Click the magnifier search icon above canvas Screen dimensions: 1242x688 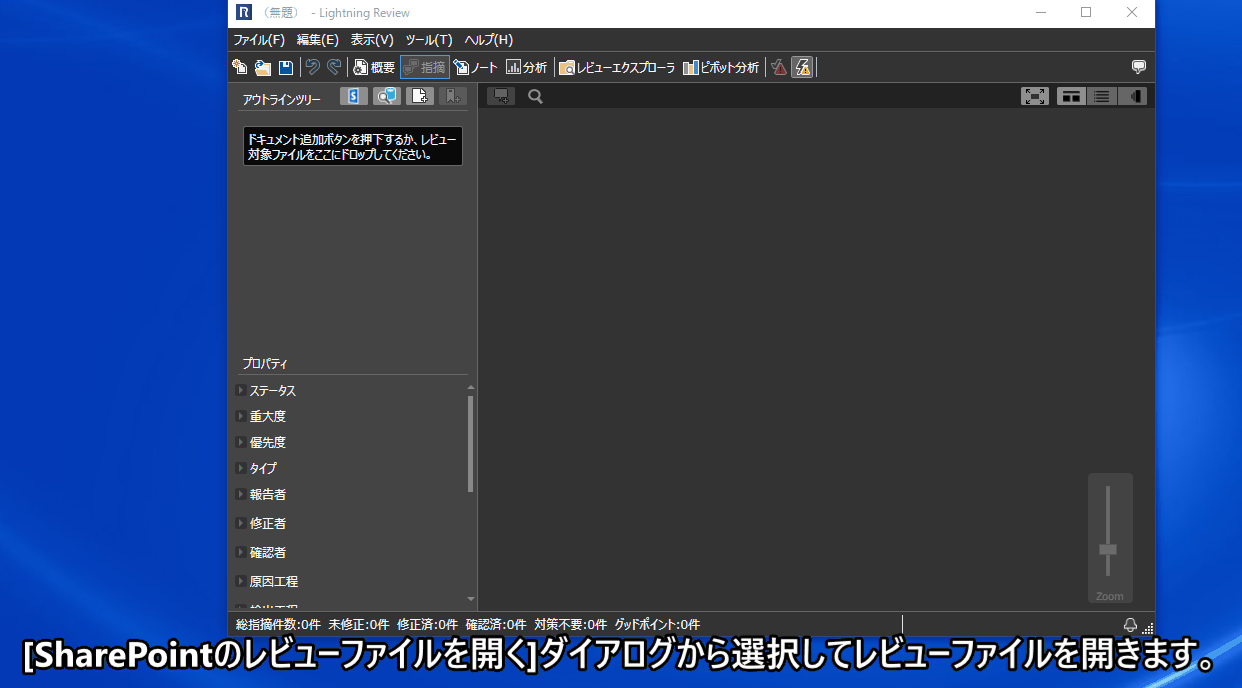(535, 96)
